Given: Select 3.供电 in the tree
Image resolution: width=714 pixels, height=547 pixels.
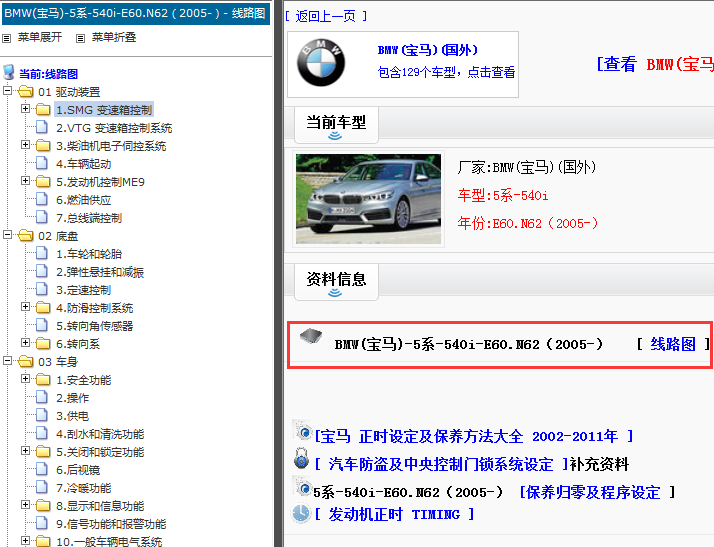Looking at the screenshot, I should coord(72,416).
